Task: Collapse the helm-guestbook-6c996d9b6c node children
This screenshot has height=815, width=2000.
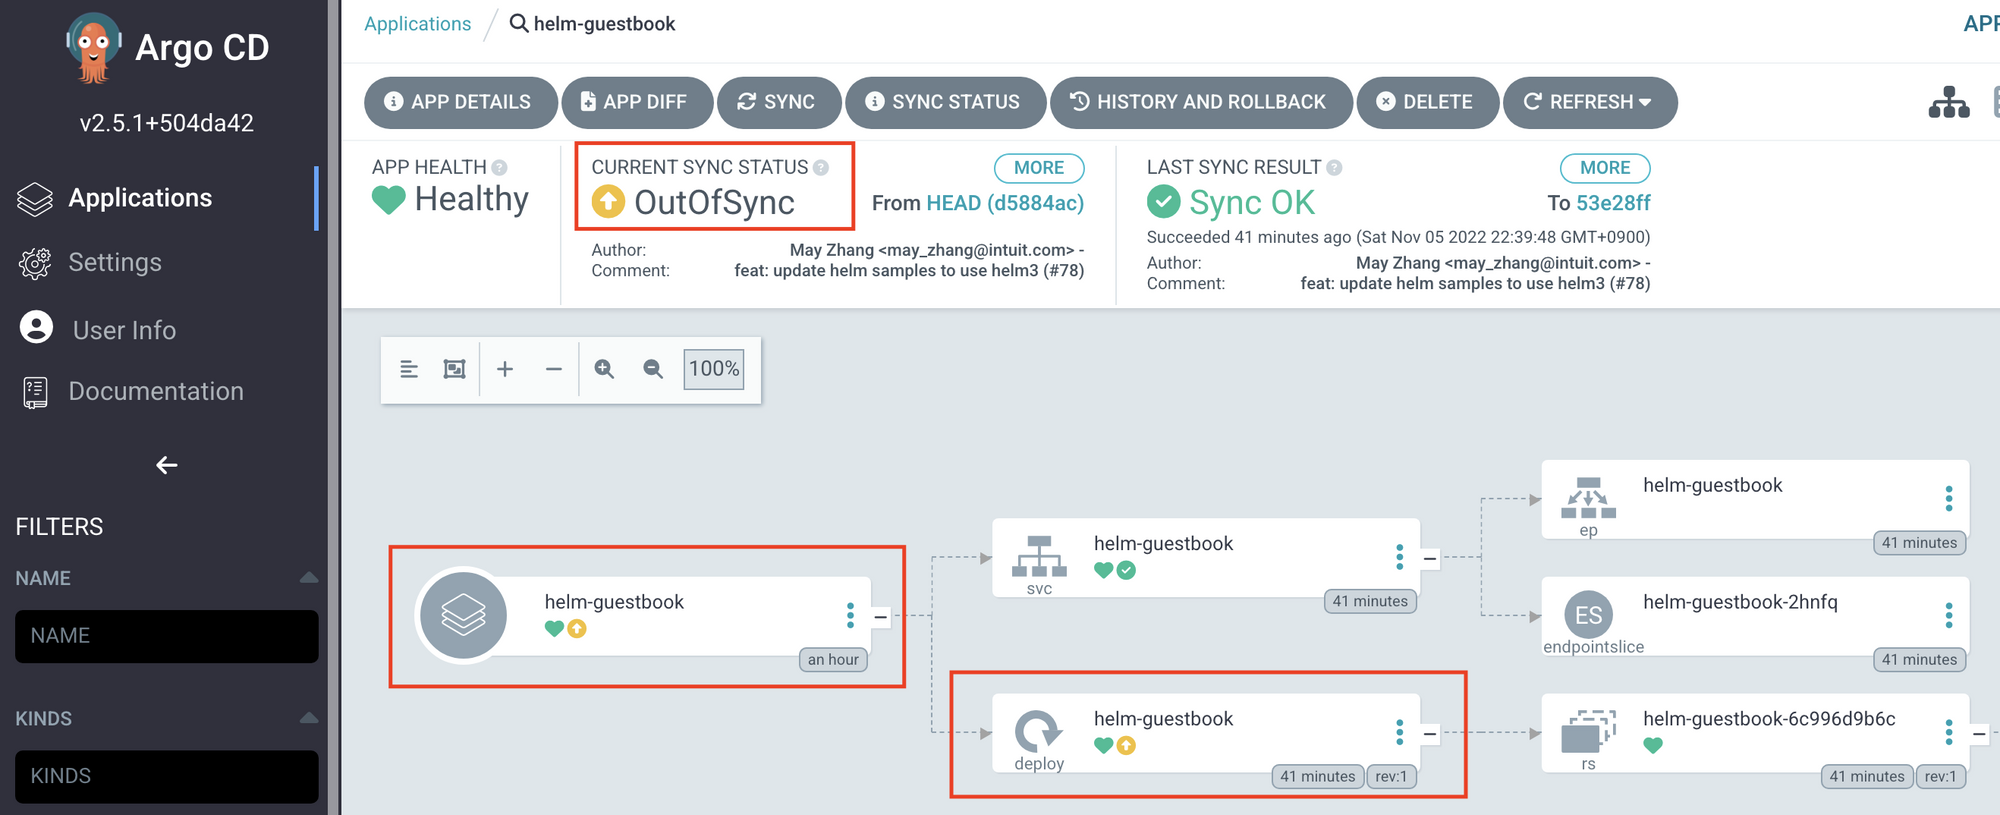Action: pos(1979,734)
